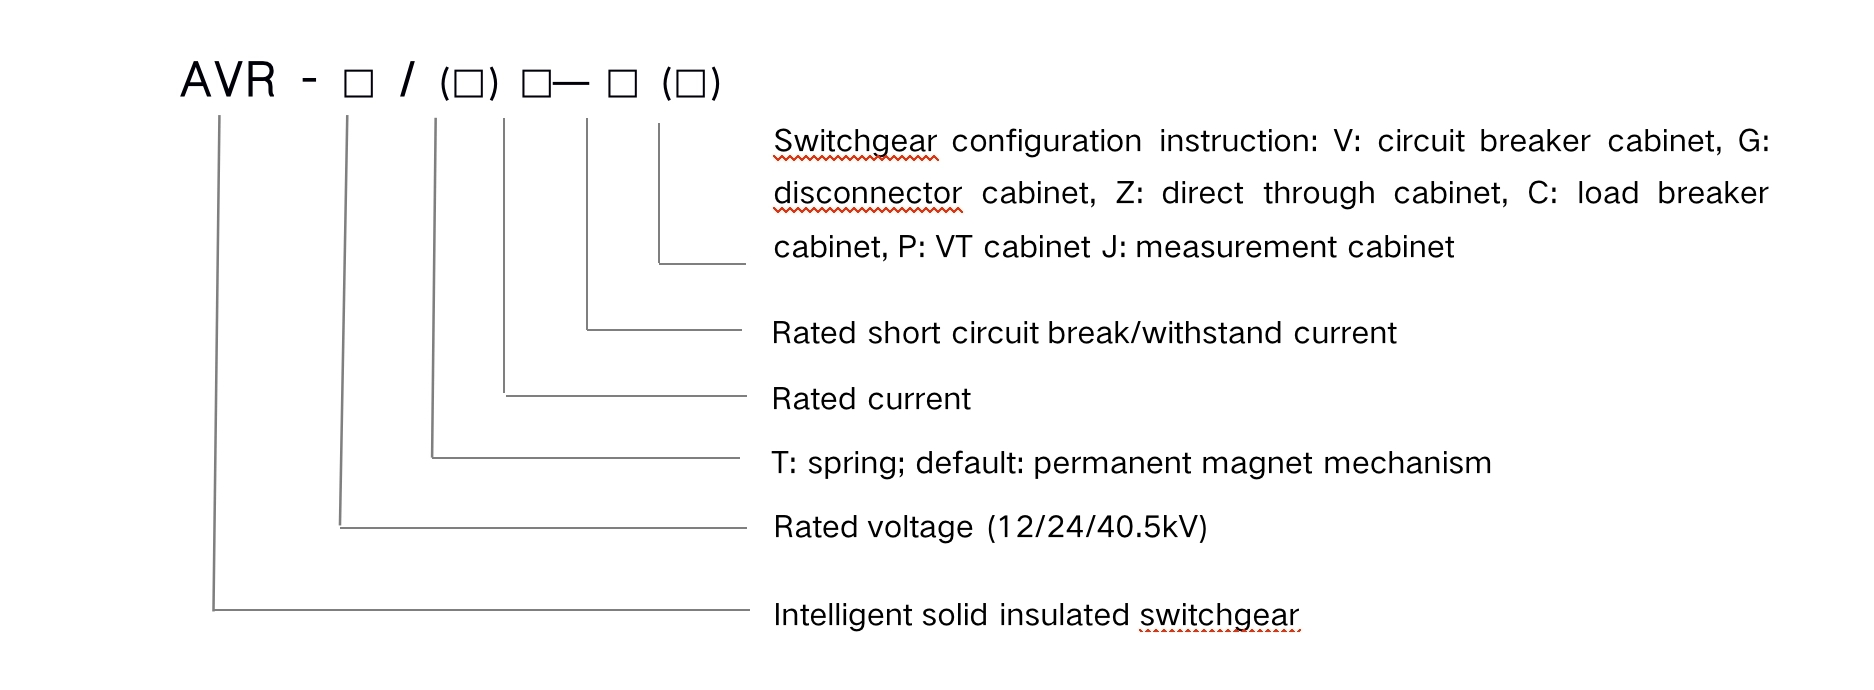Image resolution: width=1874 pixels, height=690 pixels.
Task: Click the words measurement cabinet
Action: point(1294,247)
